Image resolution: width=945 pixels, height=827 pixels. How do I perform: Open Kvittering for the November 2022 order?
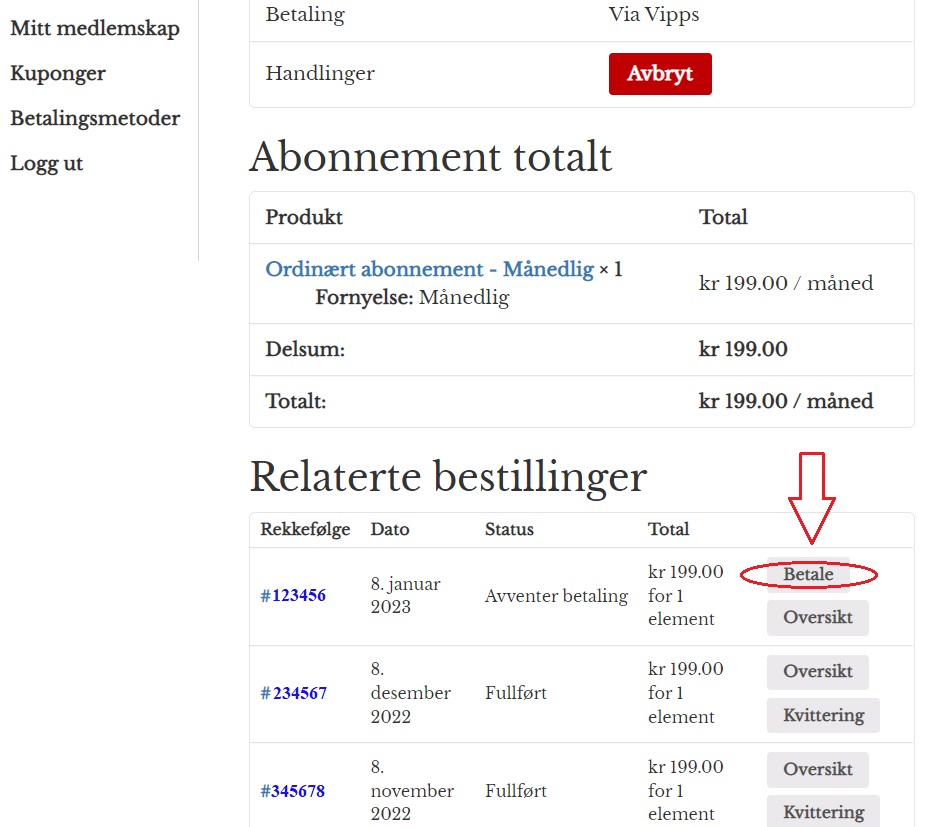tap(822, 811)
